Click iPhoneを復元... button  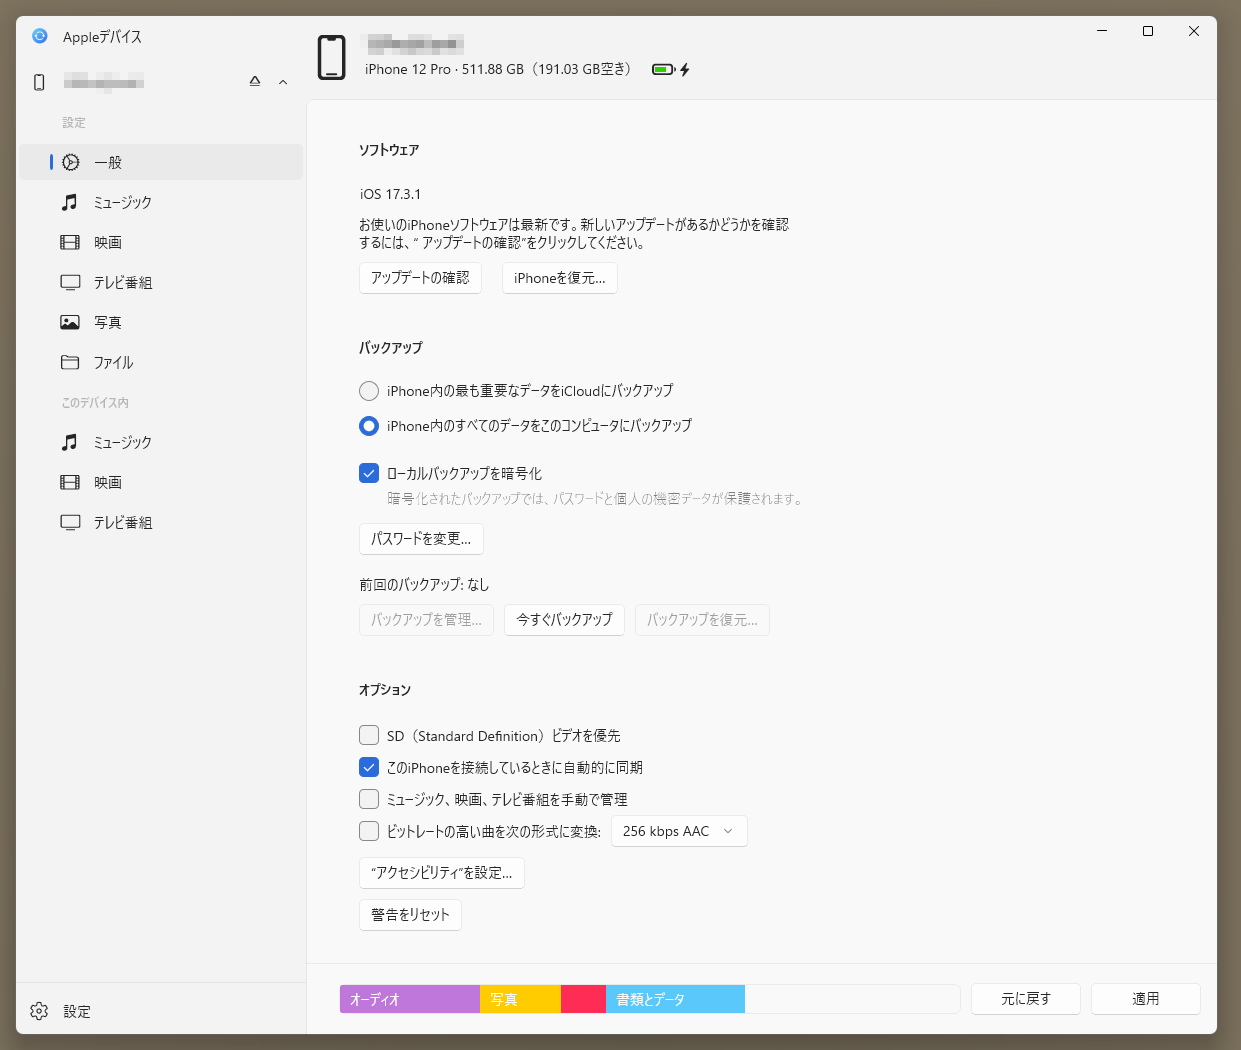click(560, 278)
